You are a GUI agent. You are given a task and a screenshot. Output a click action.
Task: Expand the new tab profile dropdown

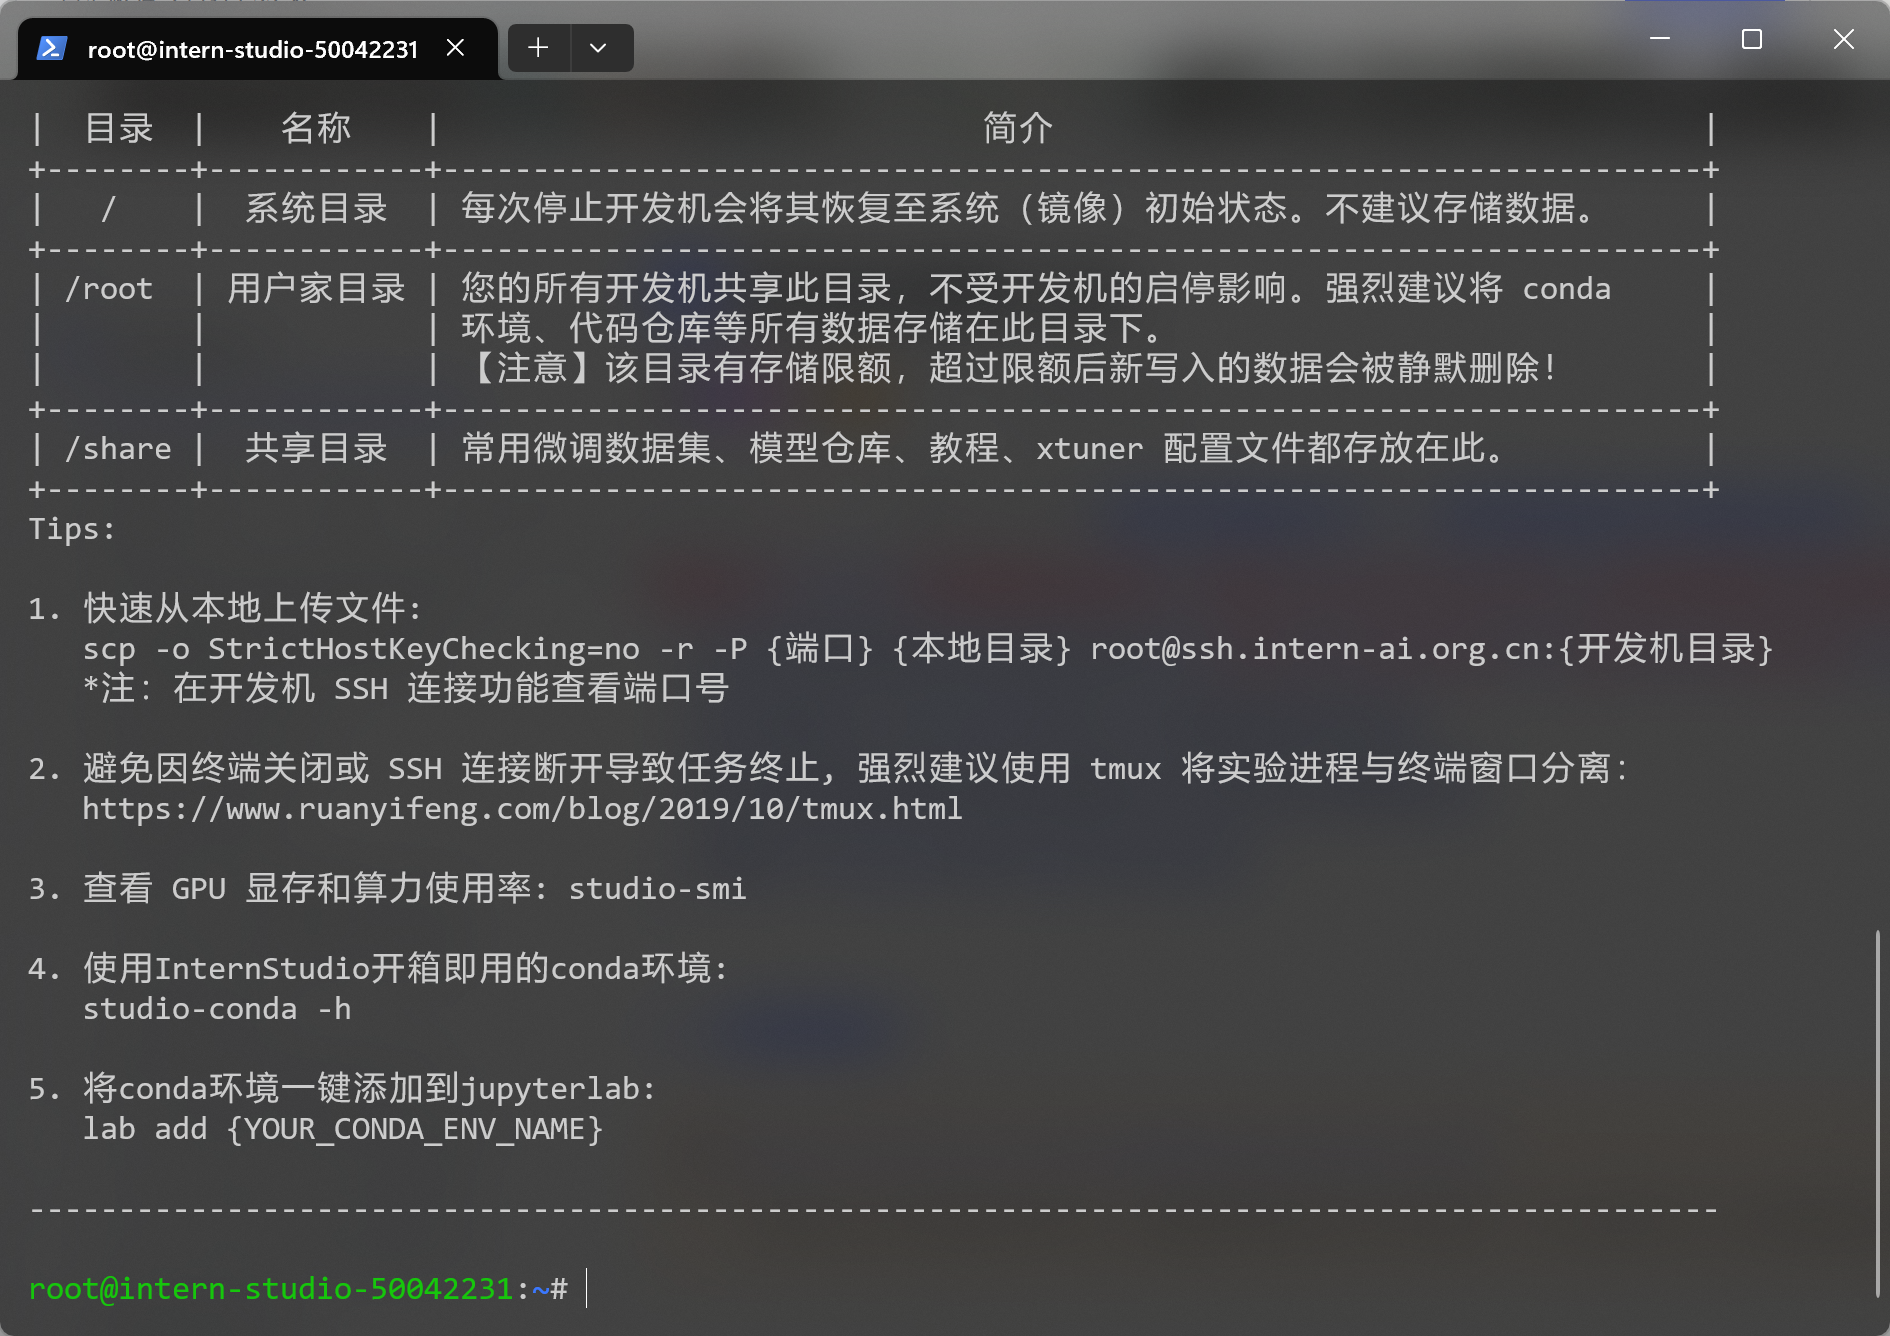click(x=598, y=48)
